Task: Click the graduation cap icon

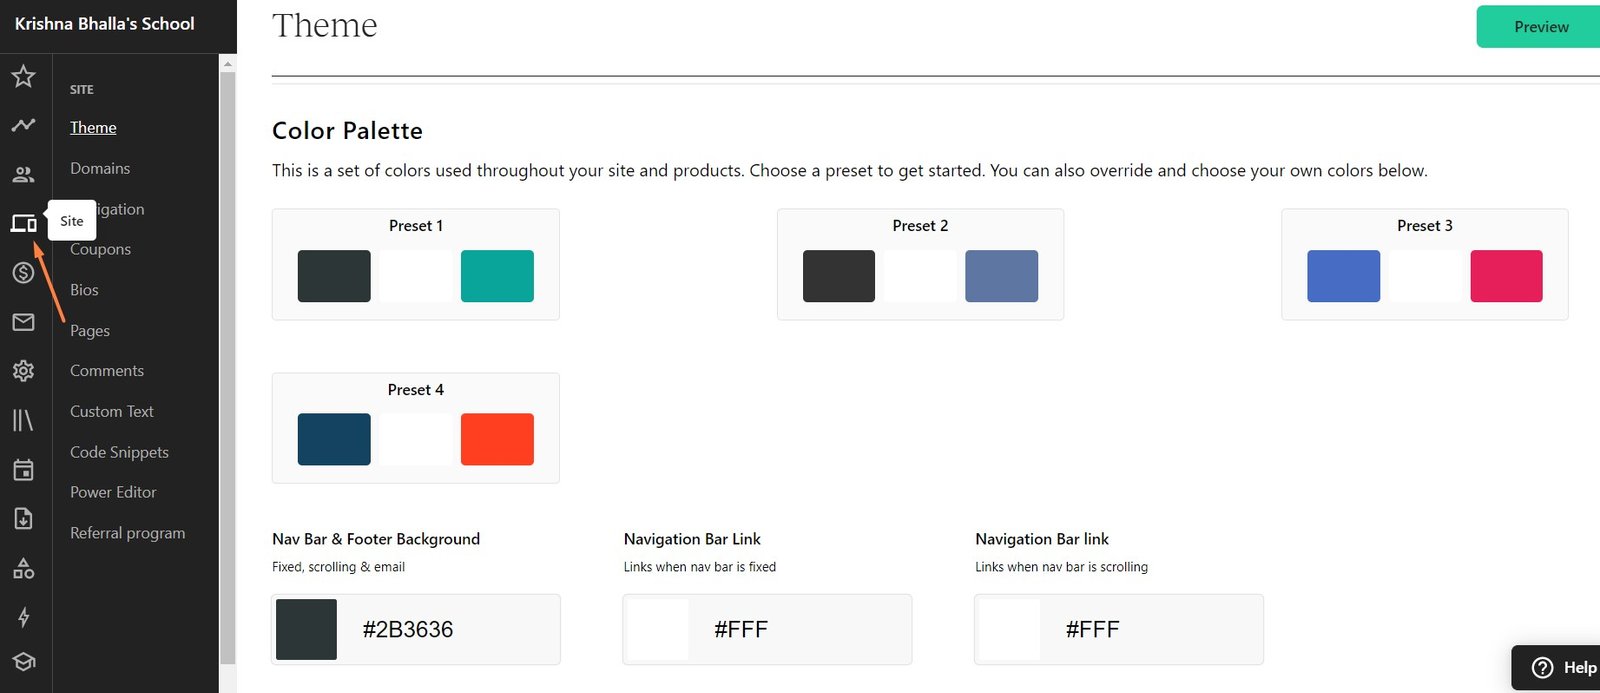Action: (24, 662)
